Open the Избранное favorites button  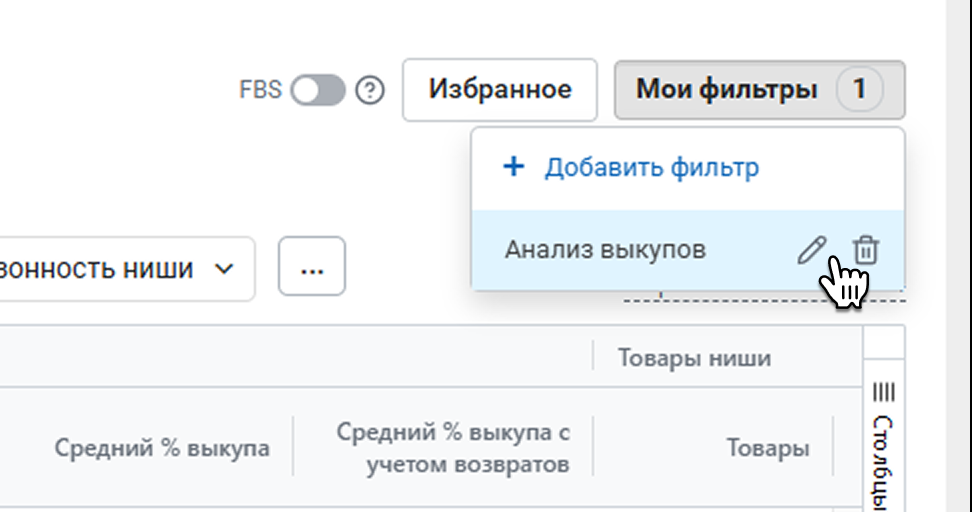point(500,90)
